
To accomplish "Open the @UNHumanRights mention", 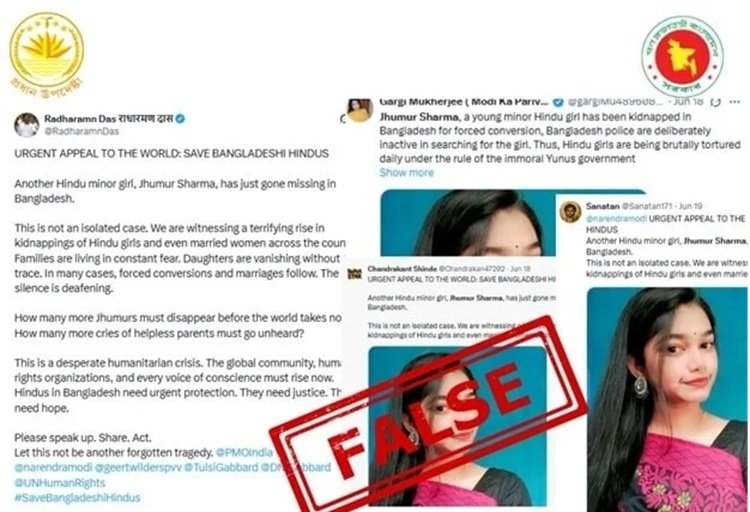I will (x=59, y=483).
